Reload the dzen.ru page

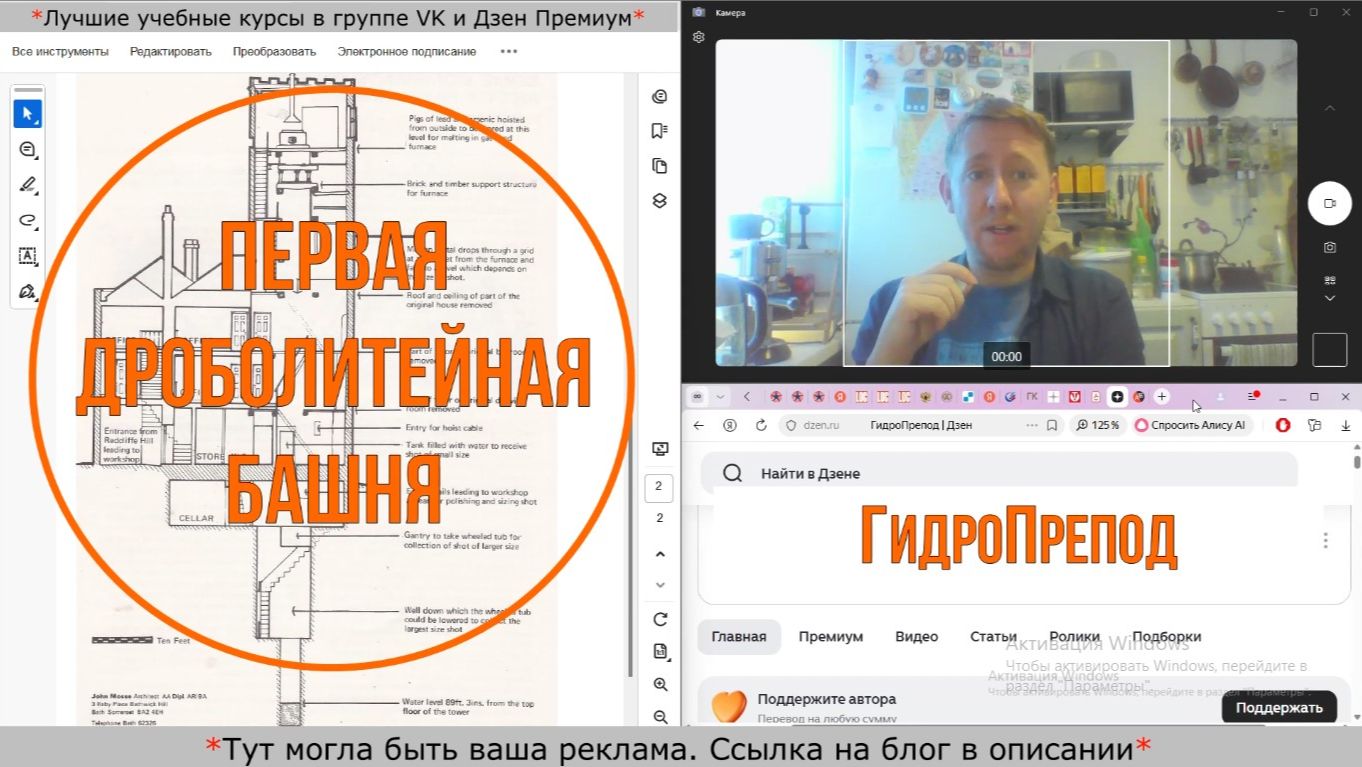tap(761, 425)
